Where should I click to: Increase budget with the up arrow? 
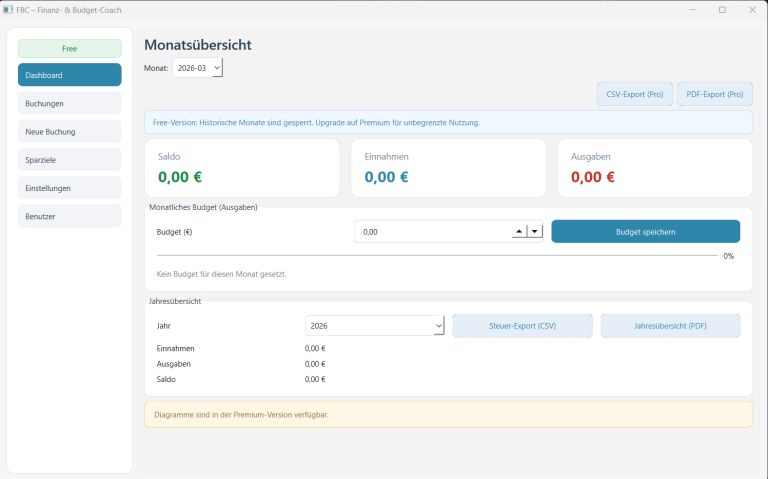click(518, 232)
